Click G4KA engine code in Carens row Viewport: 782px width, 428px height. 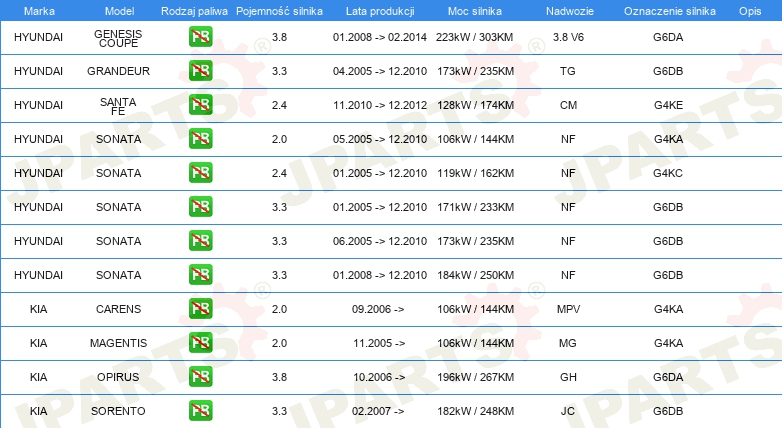668,309
